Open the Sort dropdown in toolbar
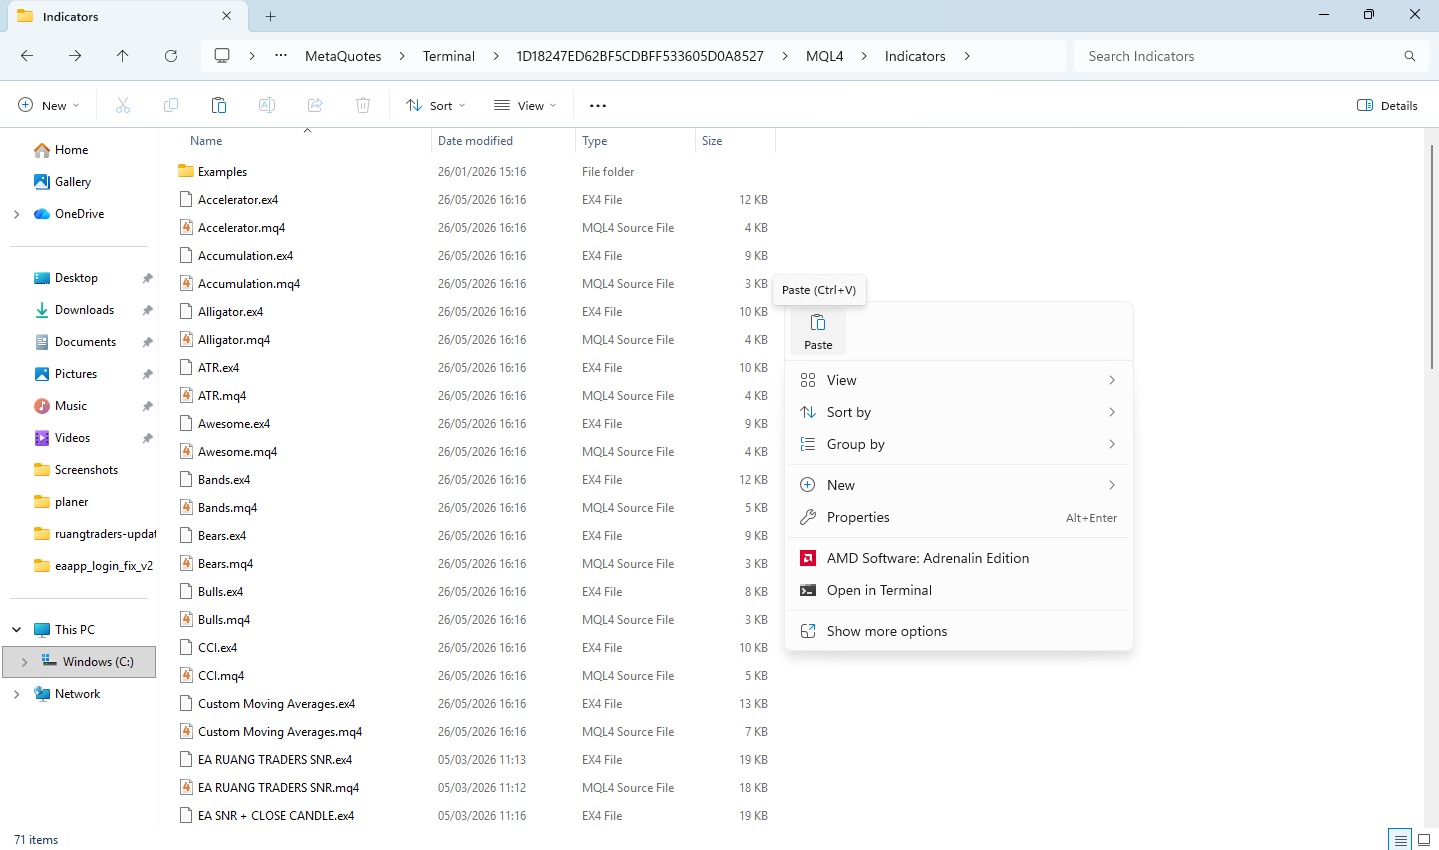 436,105
